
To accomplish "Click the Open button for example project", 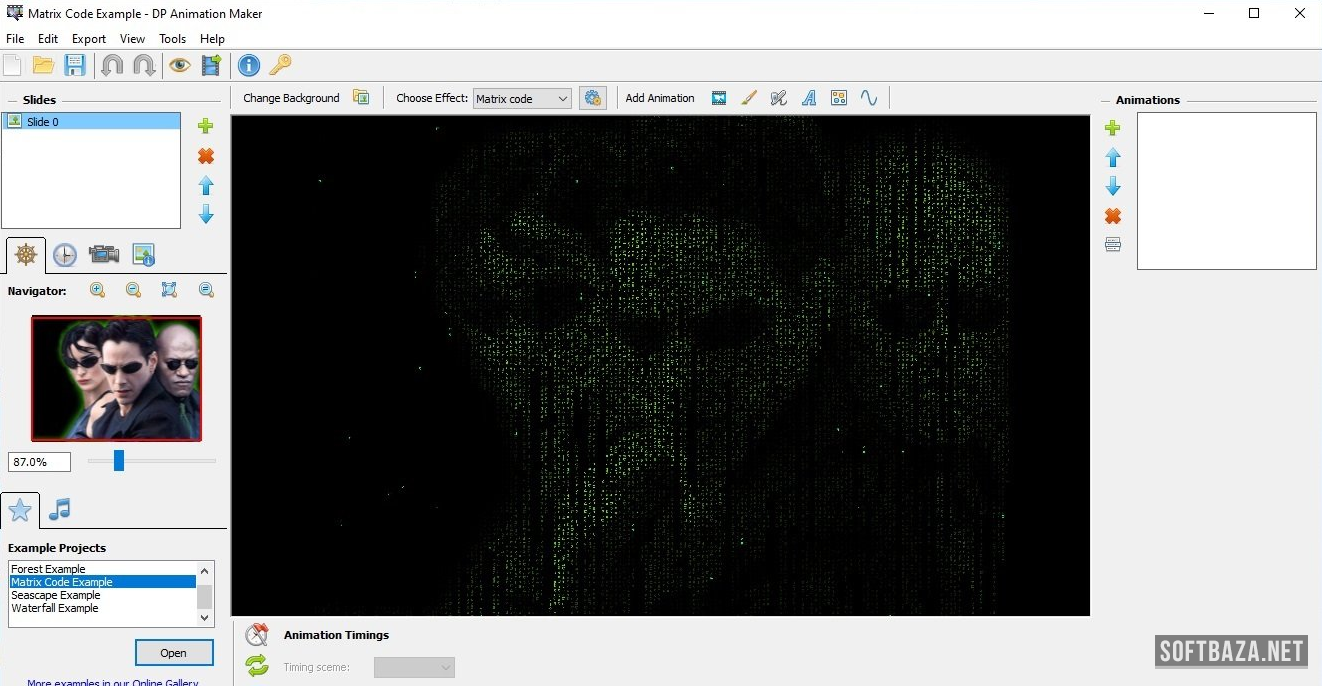I will coord(174,653).
